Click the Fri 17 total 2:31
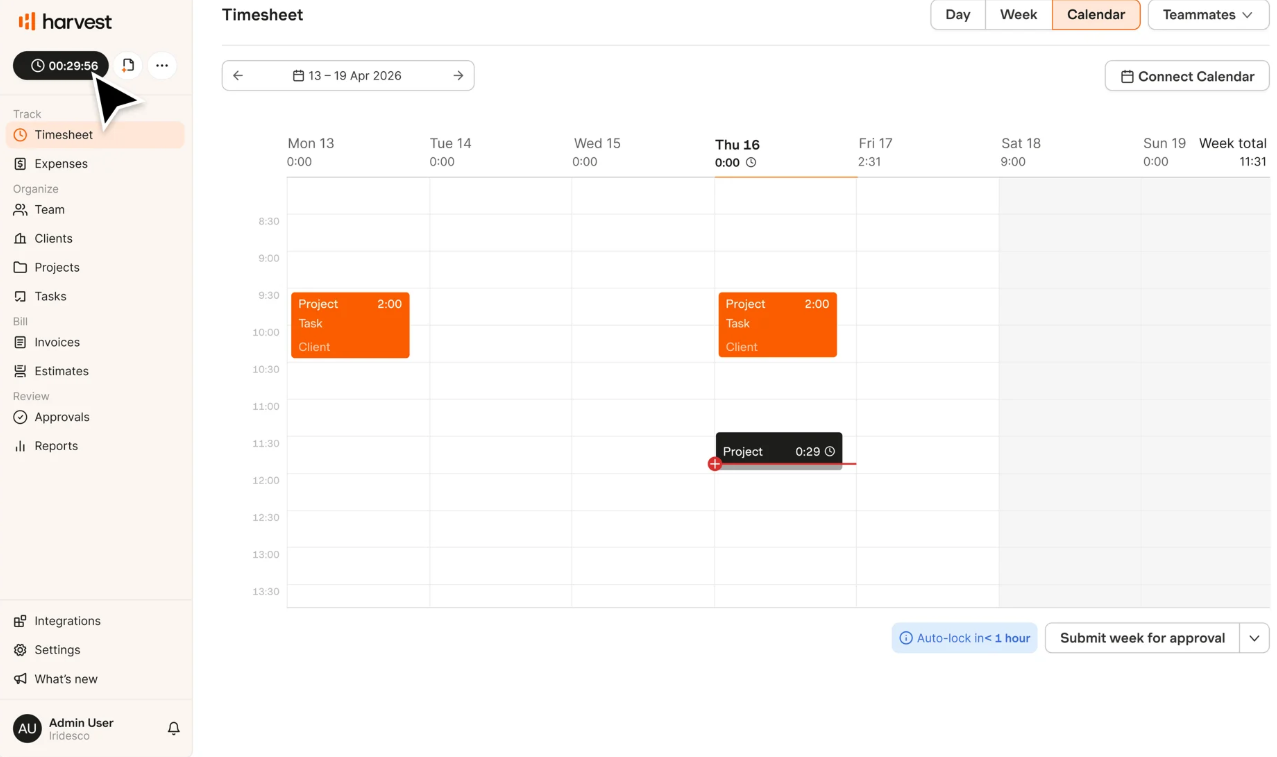The image size is (1277, 757). click(869, 162)
